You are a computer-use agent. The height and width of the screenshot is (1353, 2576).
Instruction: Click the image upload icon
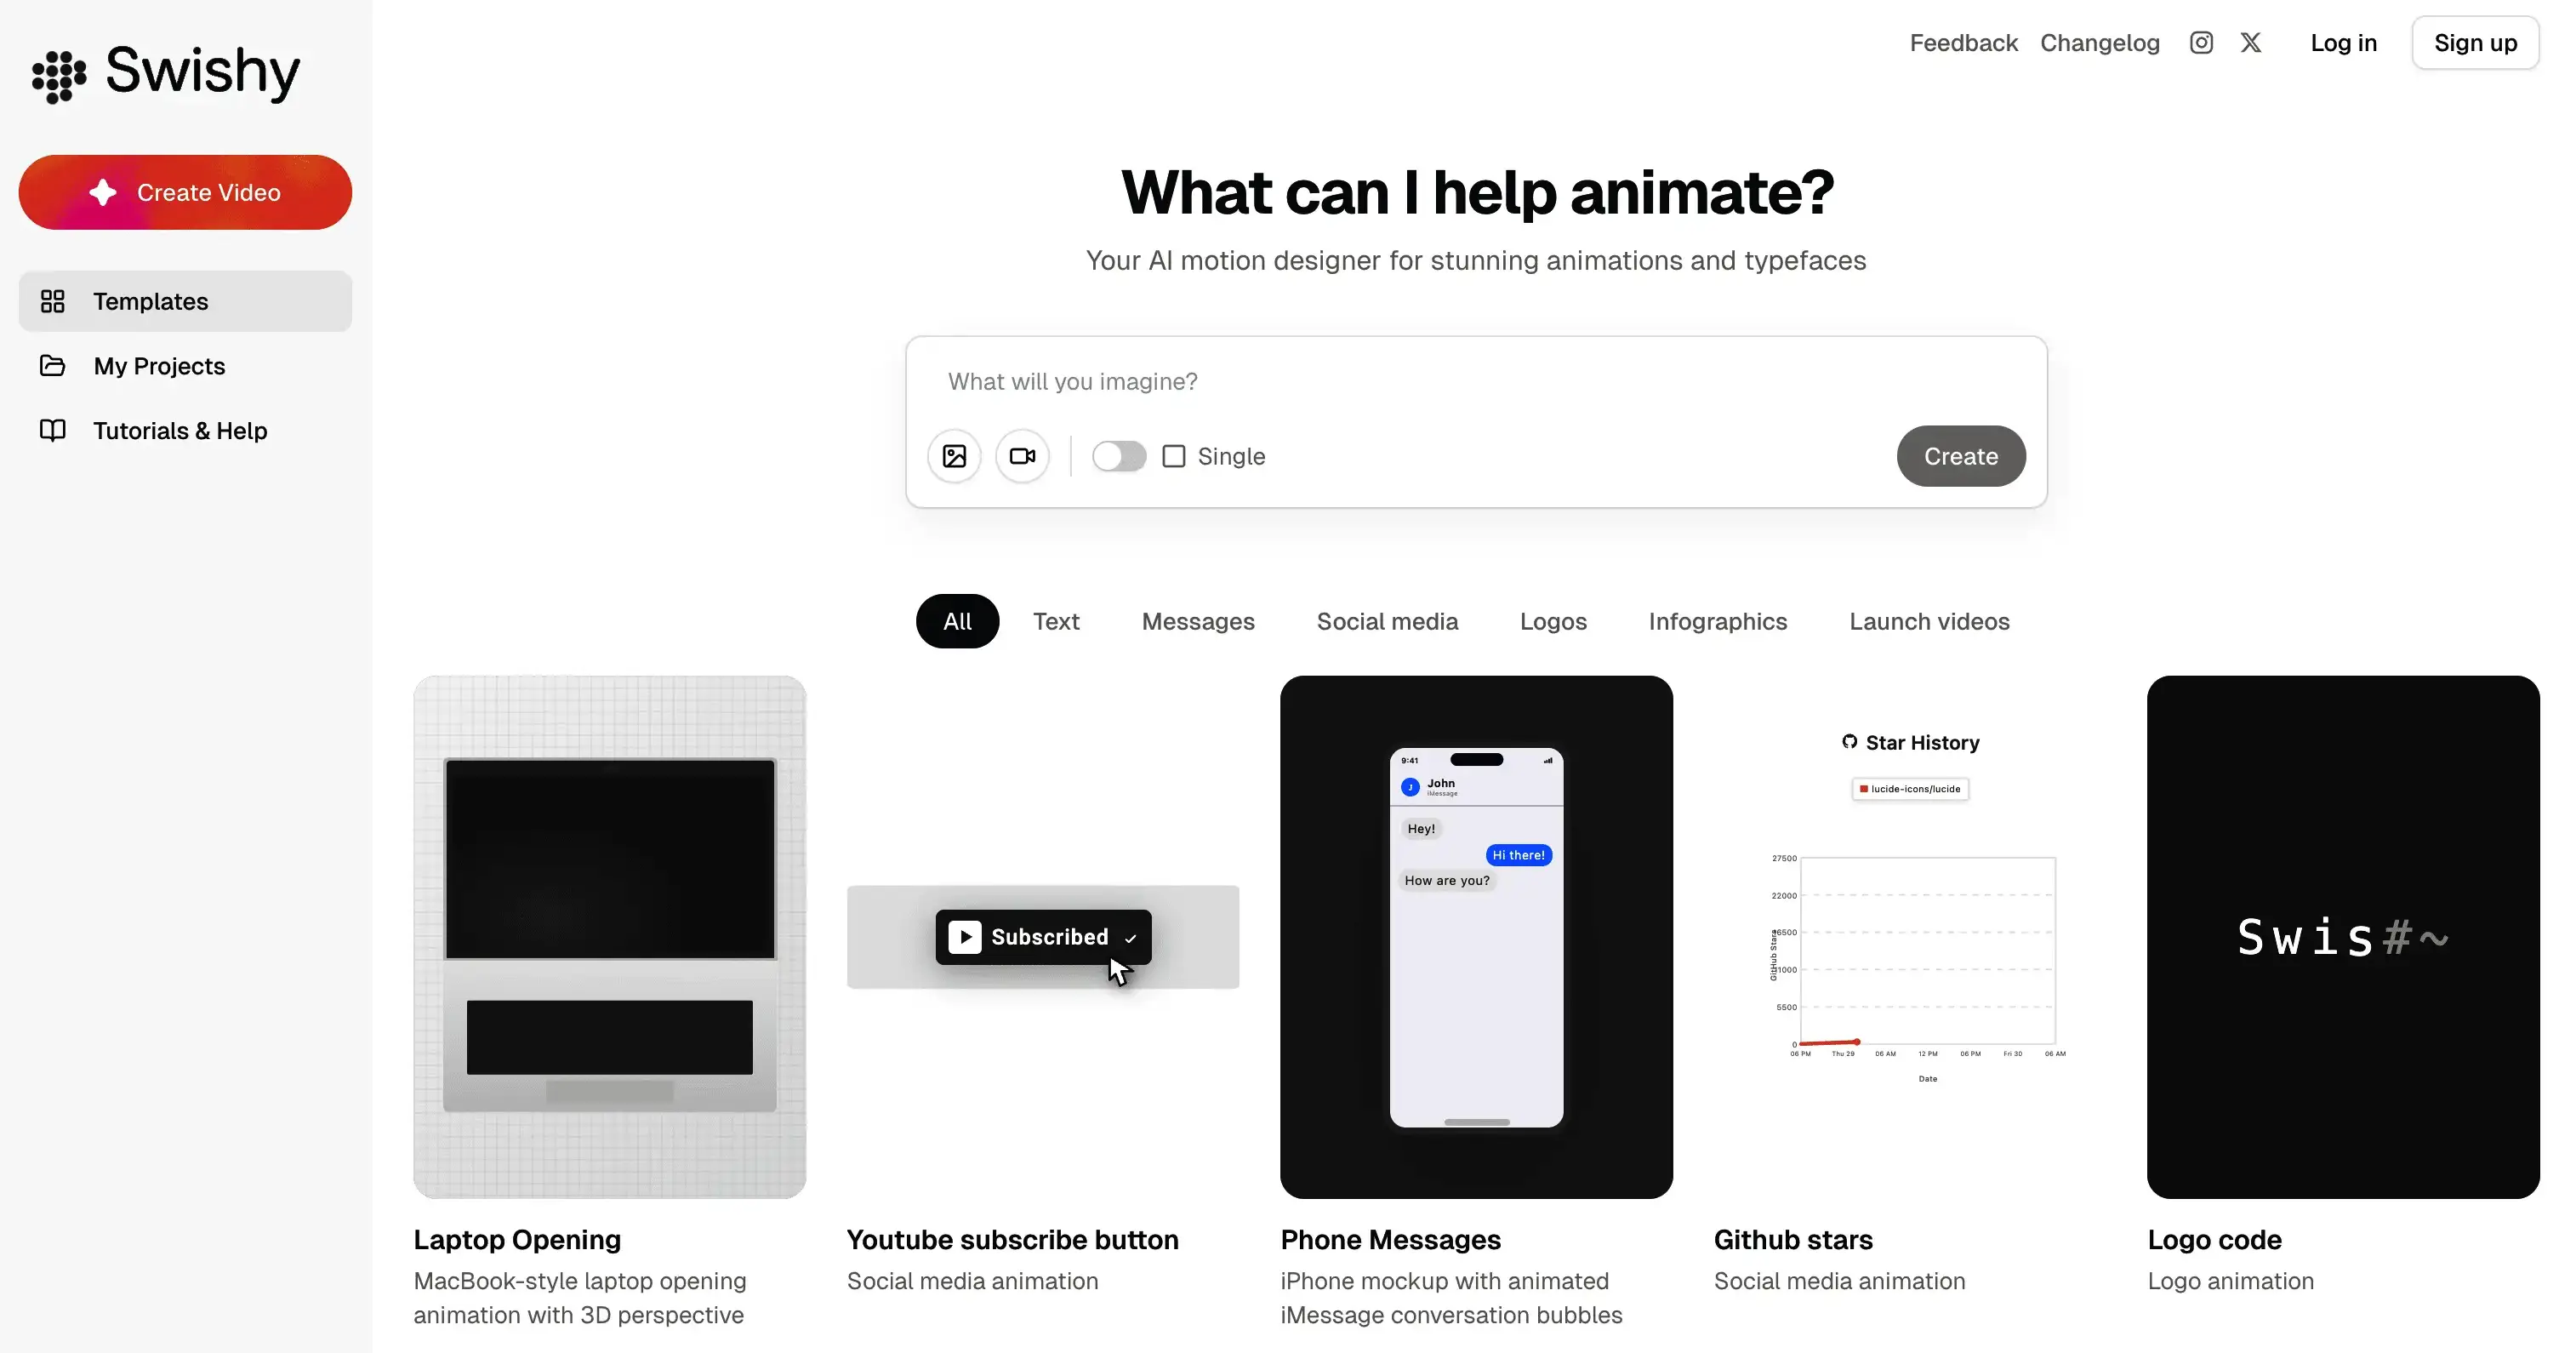954,456
